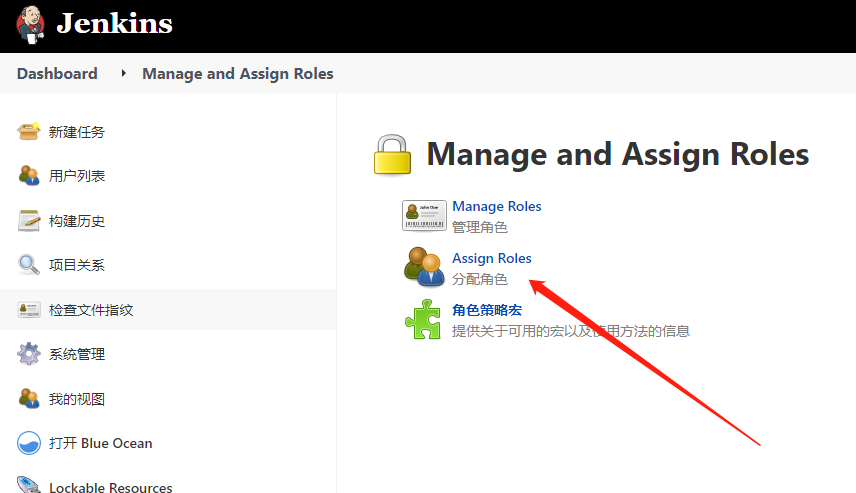Image resolution: width=856 pixels, height=493 pixels.
Task: Click the green puzzle piece icon
Action: (424, 320)
